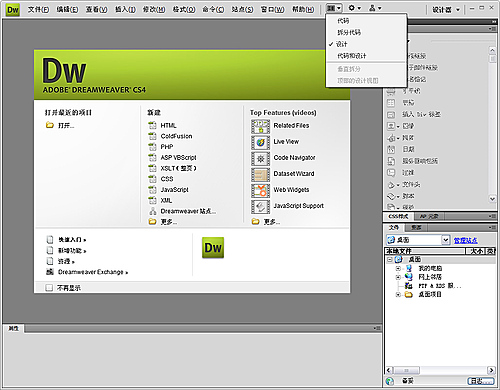Click the CSS new document icon

tap(152, 179)
